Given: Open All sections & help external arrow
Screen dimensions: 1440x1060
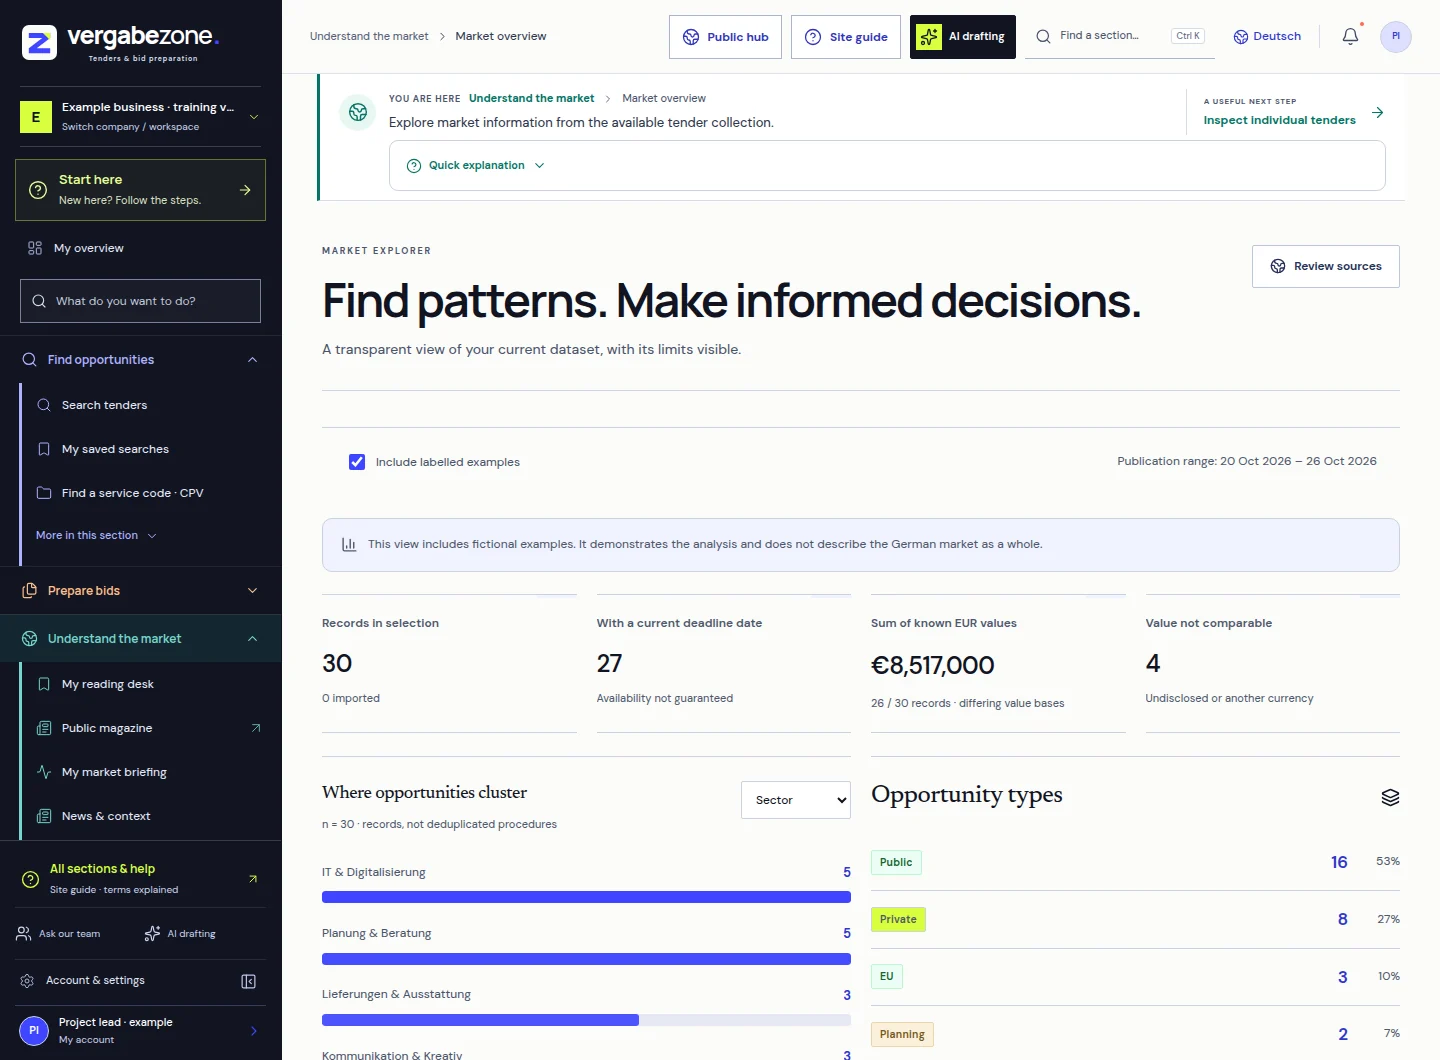Looking at the screenshot, I should [x=253, y=879].
